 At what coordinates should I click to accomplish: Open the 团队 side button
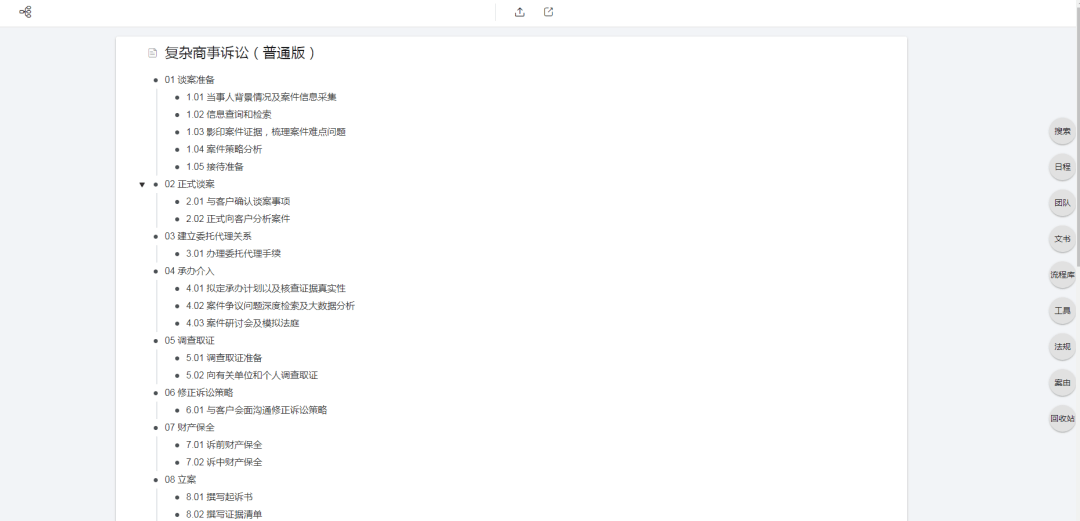(x=1062, y=203)
